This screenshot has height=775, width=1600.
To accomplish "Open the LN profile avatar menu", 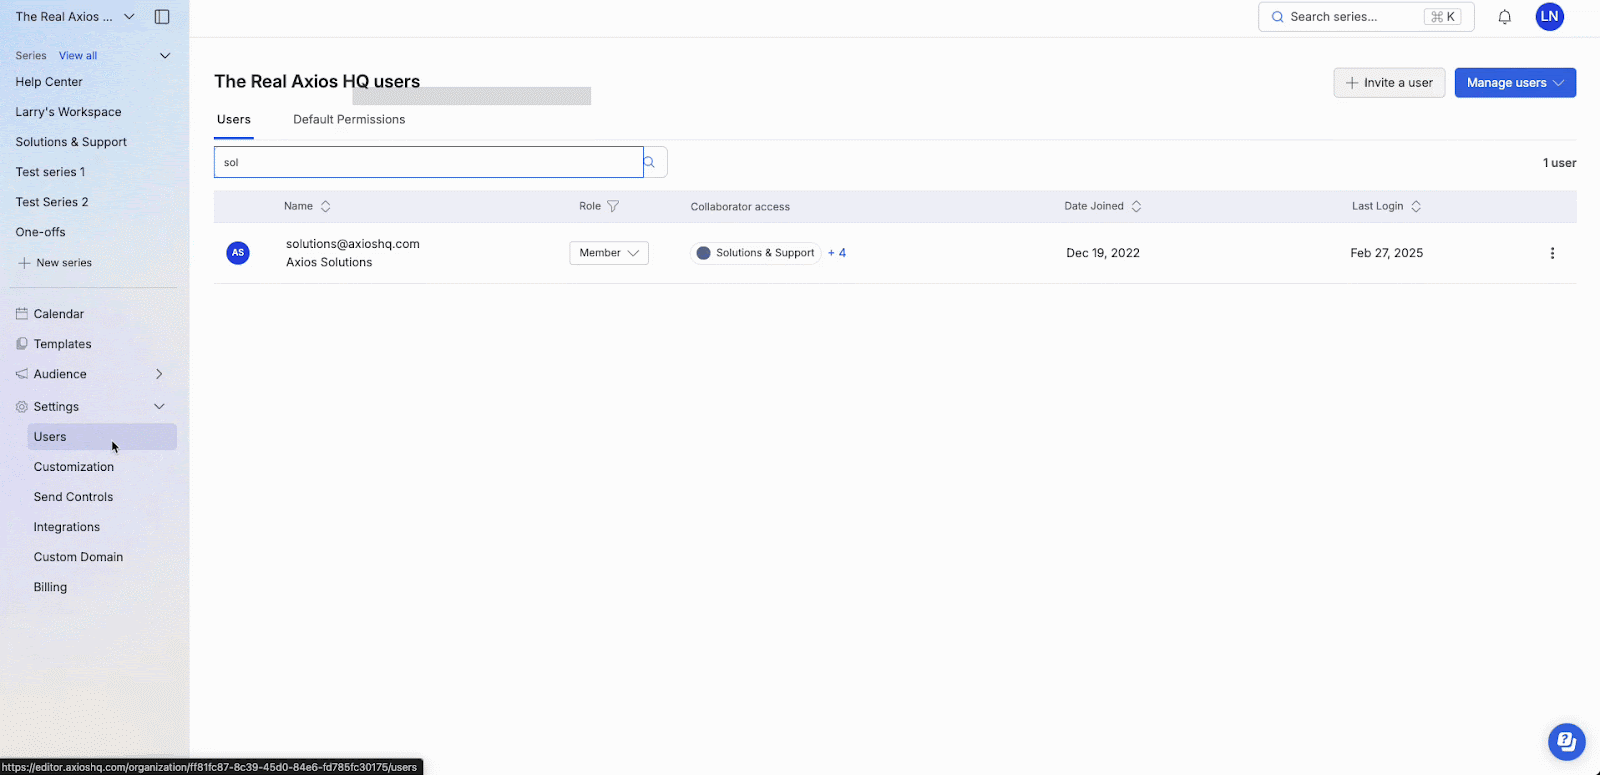I will [1549, 17].
